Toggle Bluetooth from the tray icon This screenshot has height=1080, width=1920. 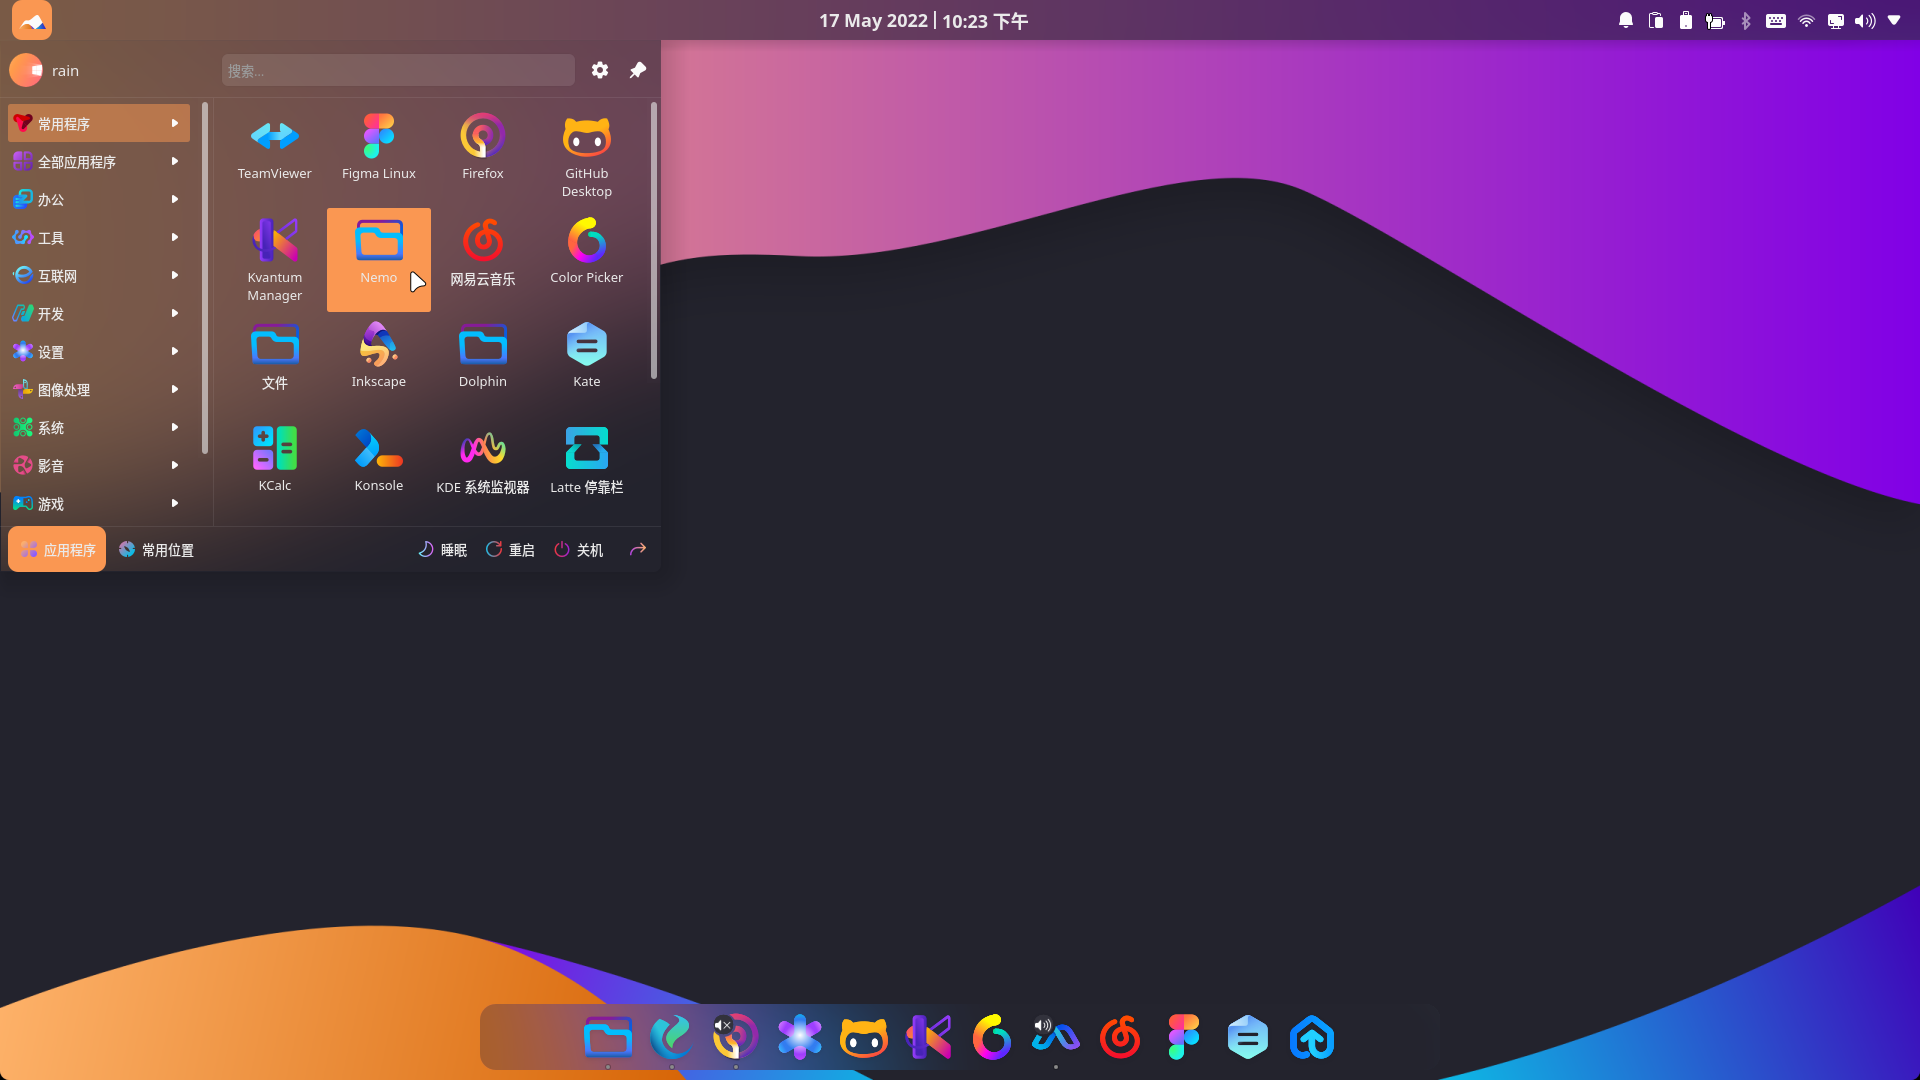[x=1746, y=20]
